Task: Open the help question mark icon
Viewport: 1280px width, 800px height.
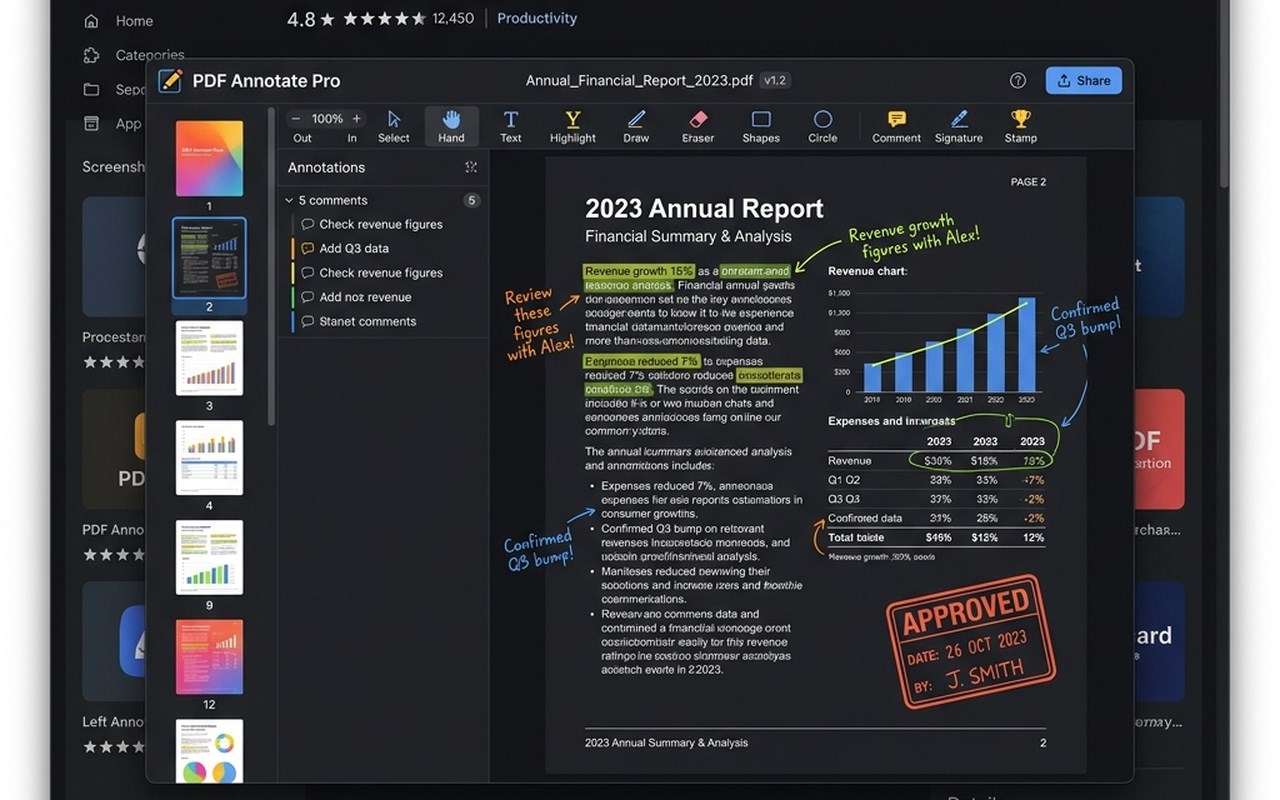Action: [x=1018, y=81]
